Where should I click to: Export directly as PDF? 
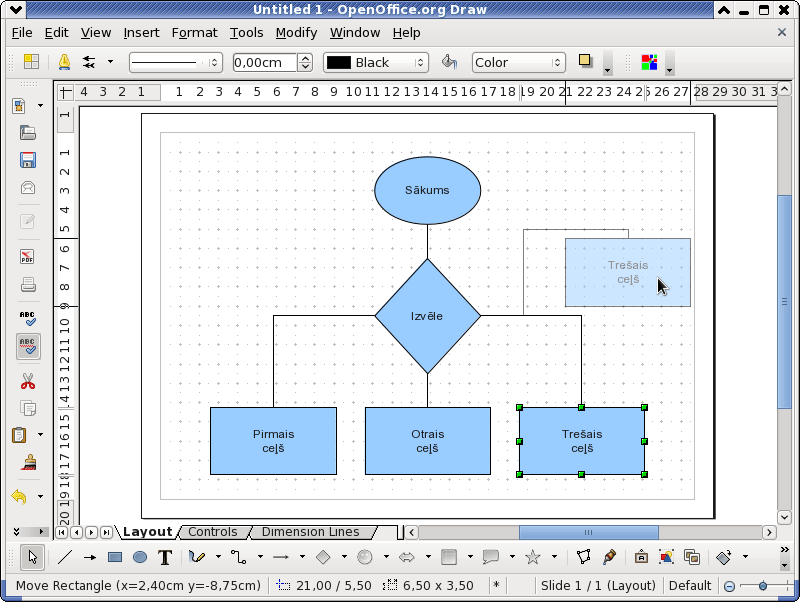[x=28, y=257]
